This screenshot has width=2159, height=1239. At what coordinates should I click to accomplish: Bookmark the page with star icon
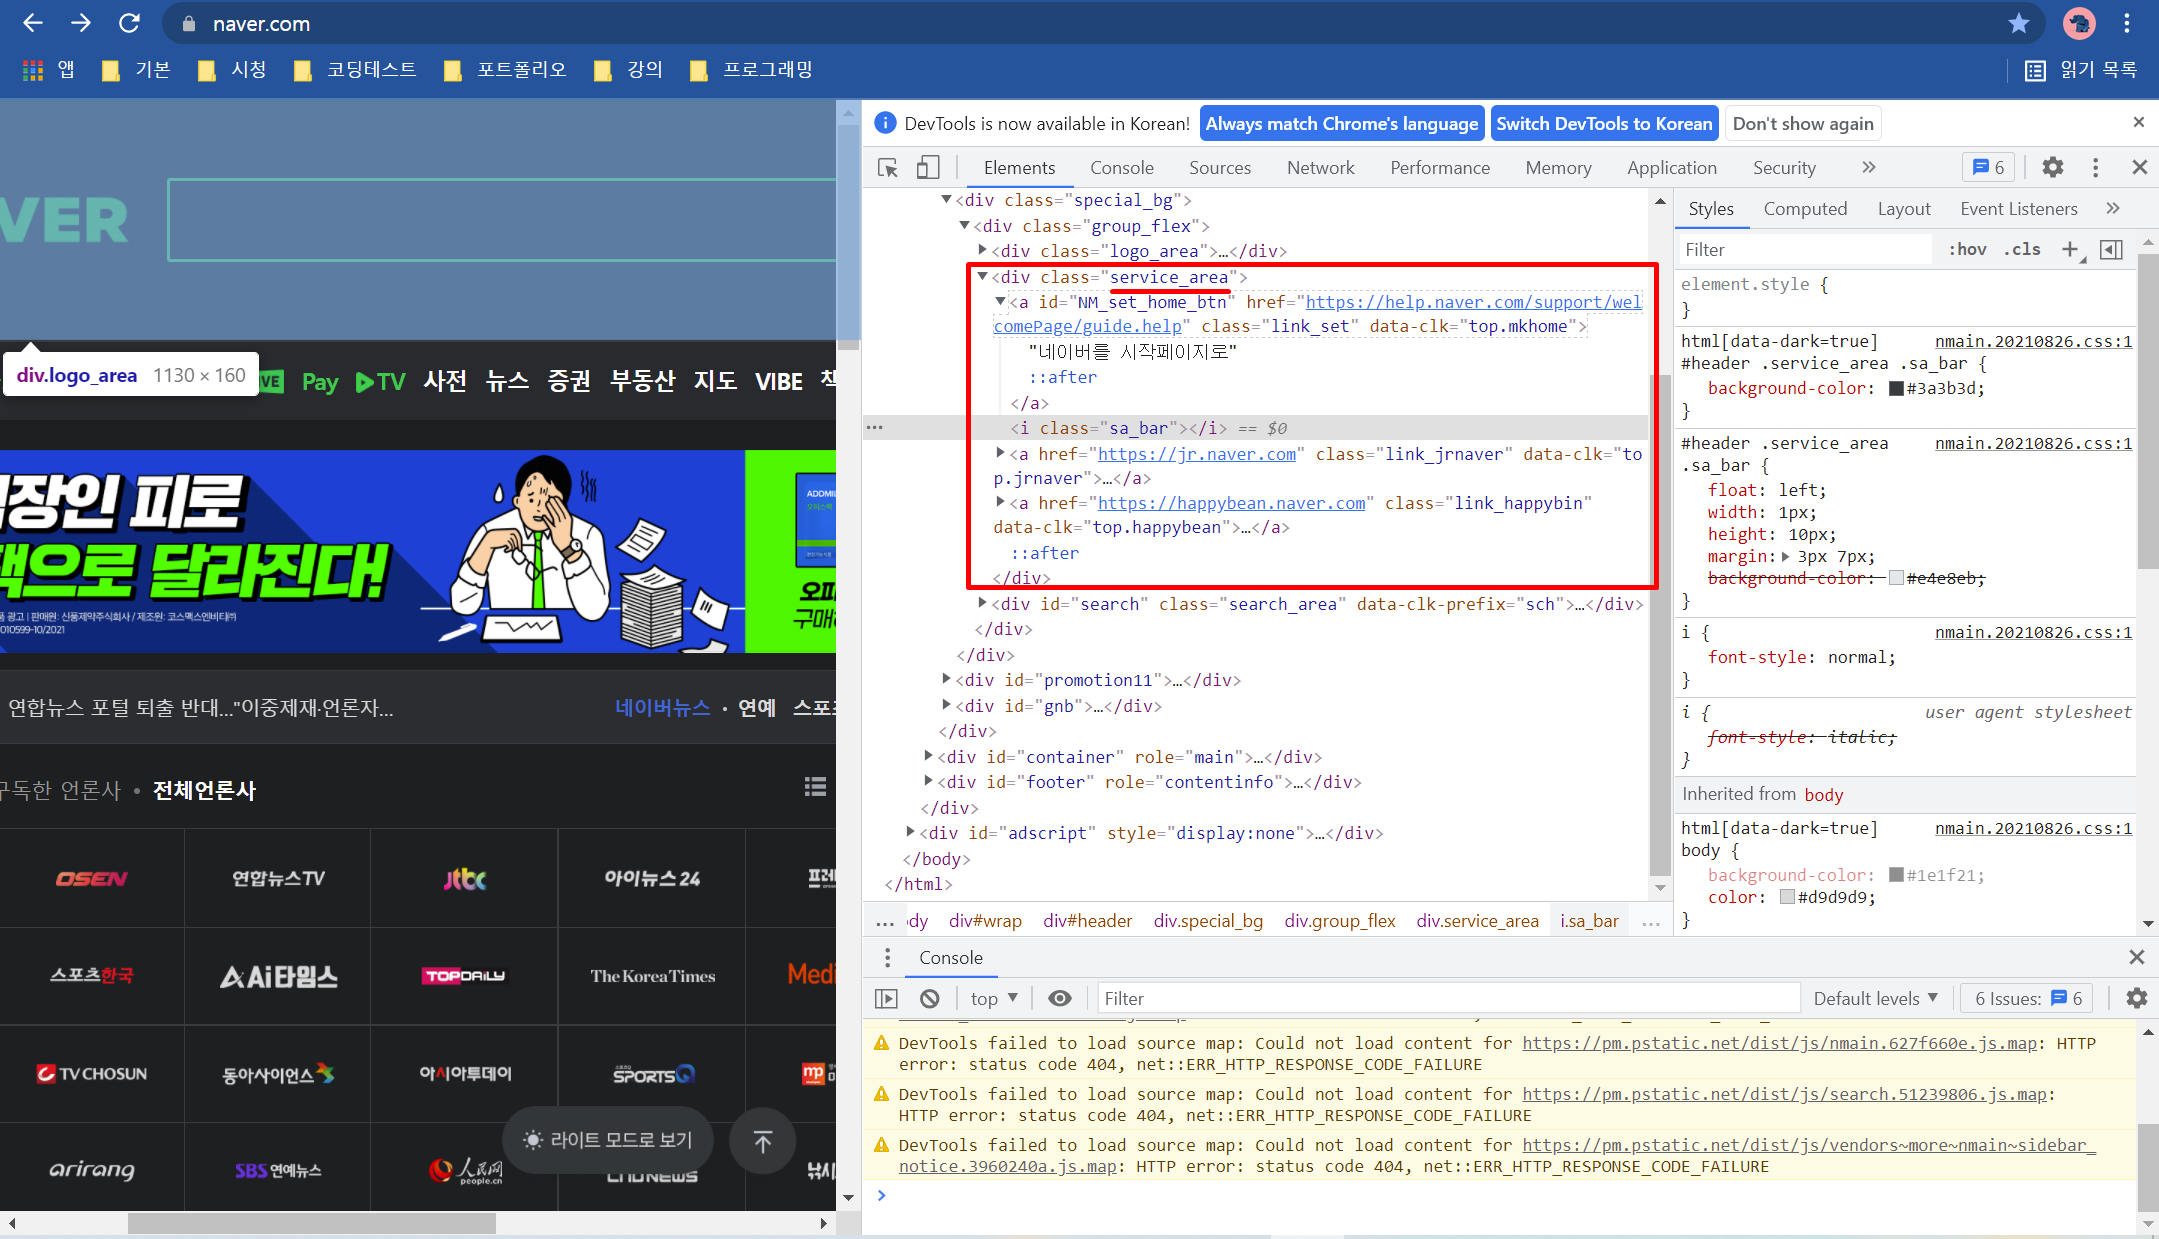click(x=2019, y=23)
